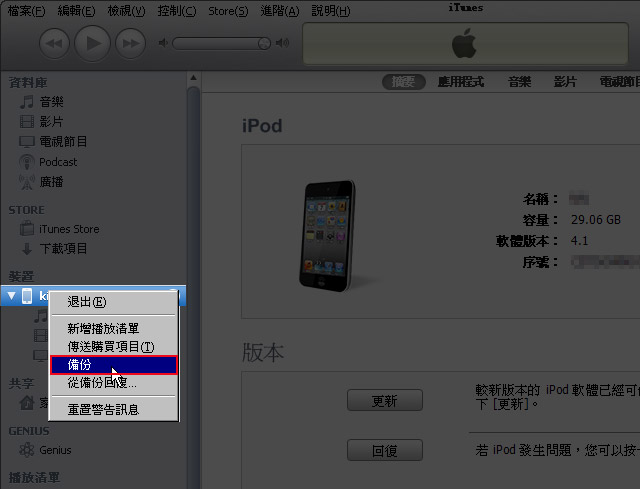Click the 更新 button
The height and width of the screenshot is (489, 640).
(384, 400)
